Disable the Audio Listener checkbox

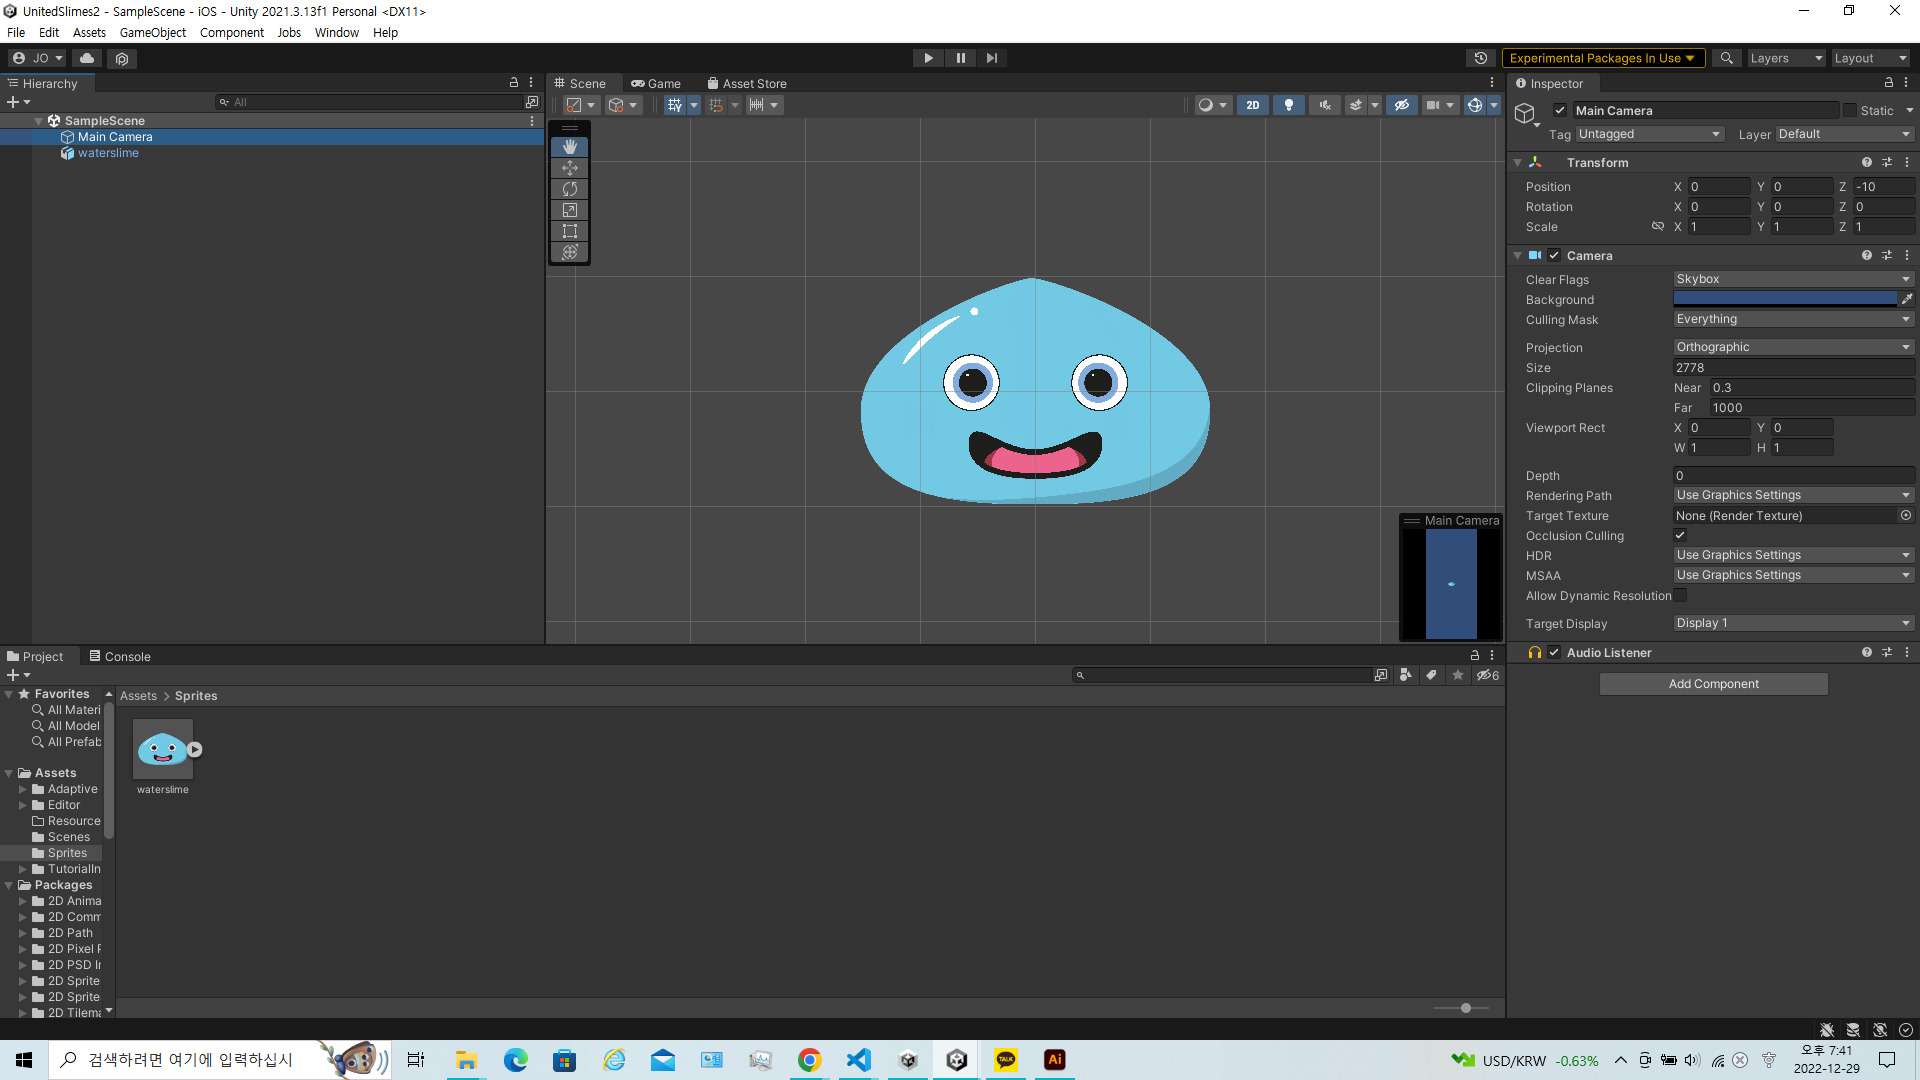pos(1554,652)
